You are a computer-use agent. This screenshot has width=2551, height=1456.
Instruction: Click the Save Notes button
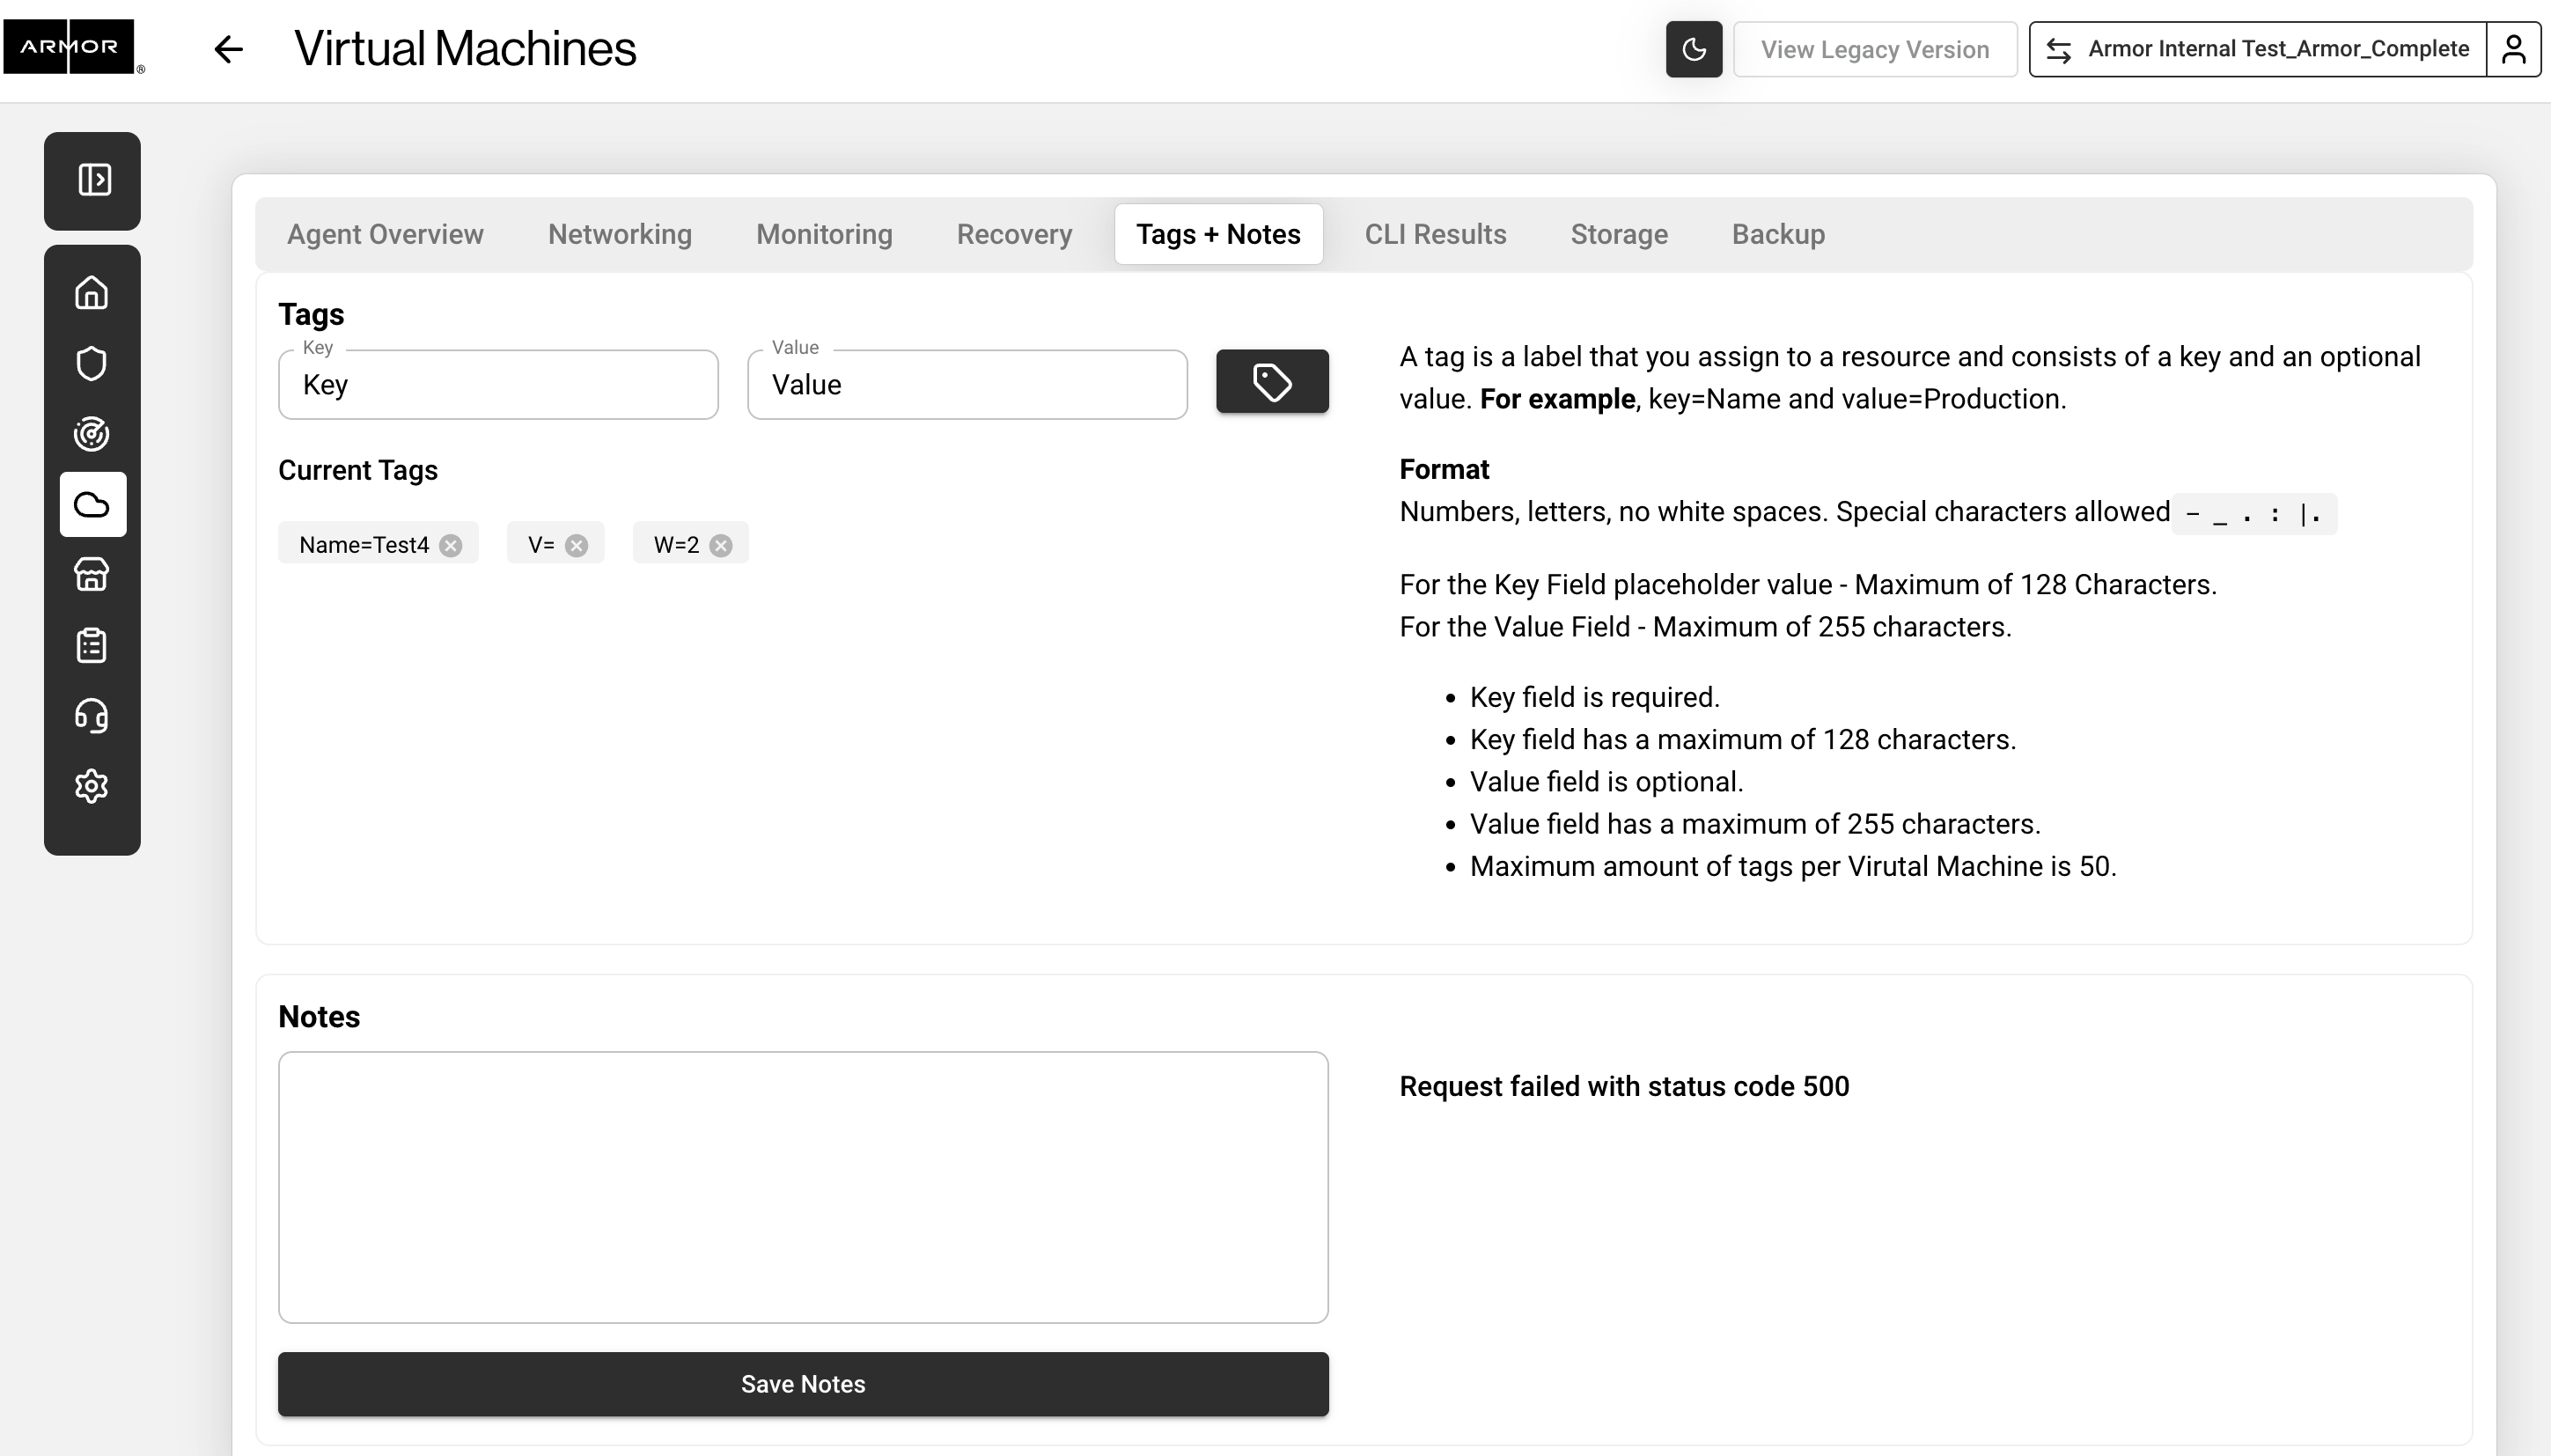(x=803, y=1384)
